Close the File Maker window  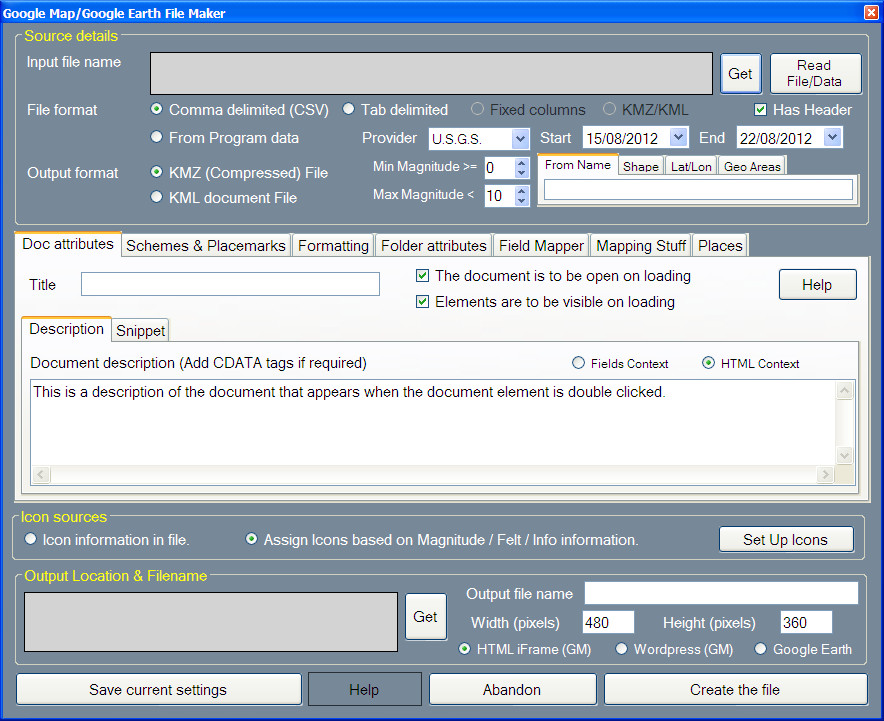click(870, 13)
